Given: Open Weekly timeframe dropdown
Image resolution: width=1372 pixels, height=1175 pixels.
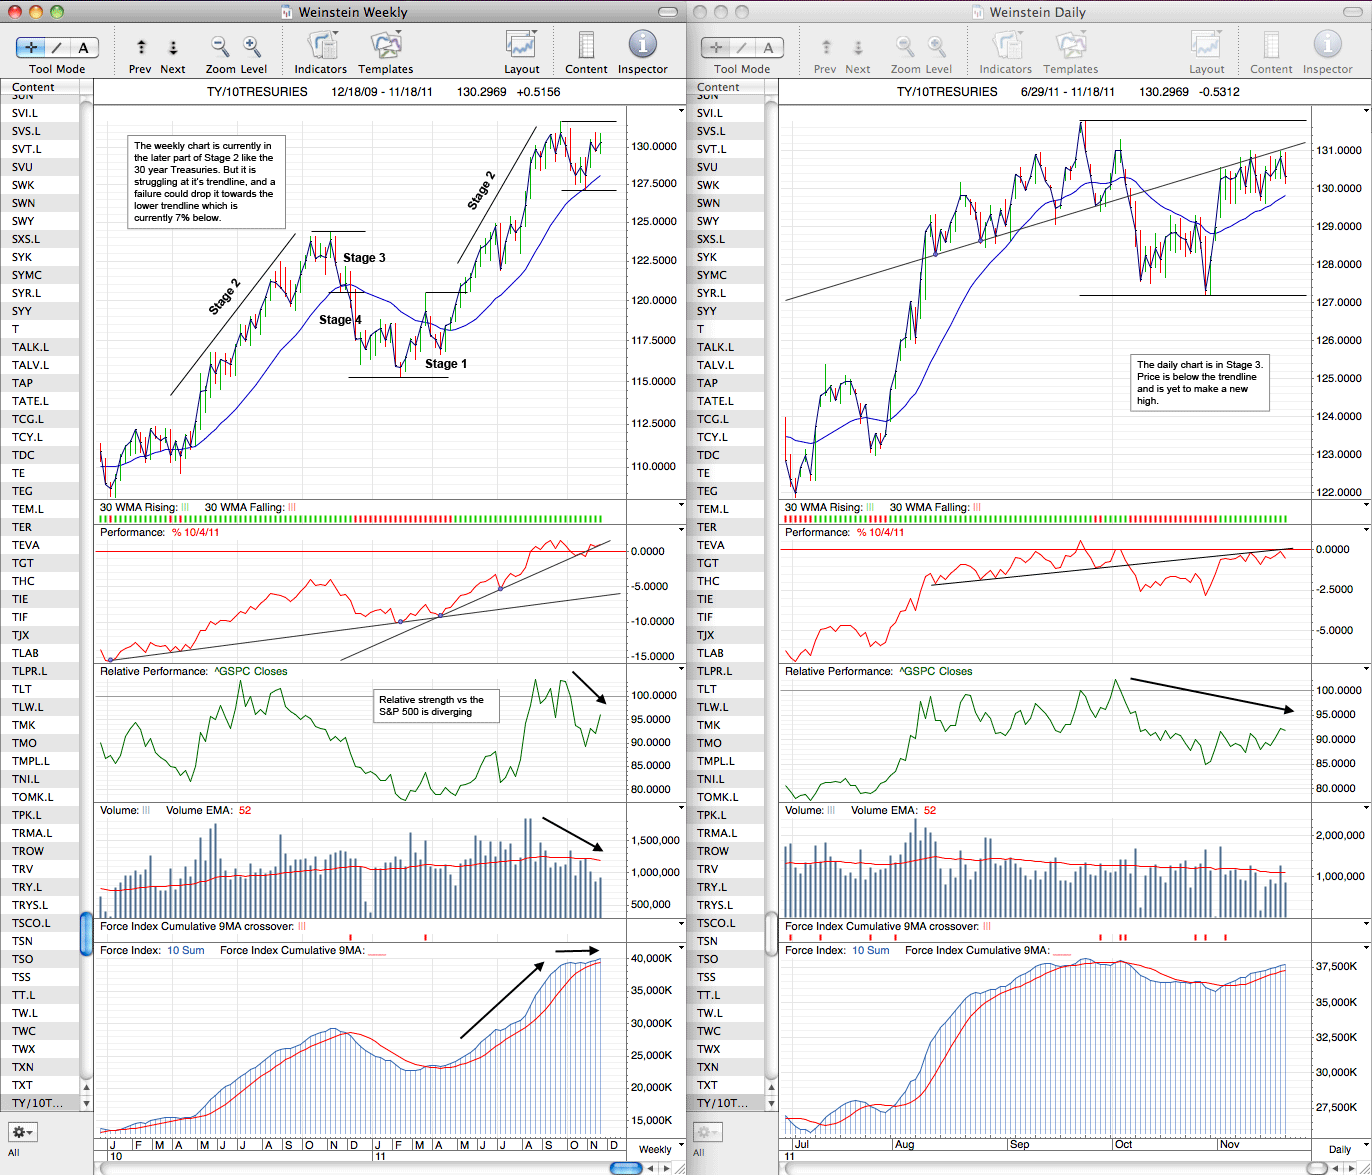Looking at the screenshot, I should [655, 1149].
